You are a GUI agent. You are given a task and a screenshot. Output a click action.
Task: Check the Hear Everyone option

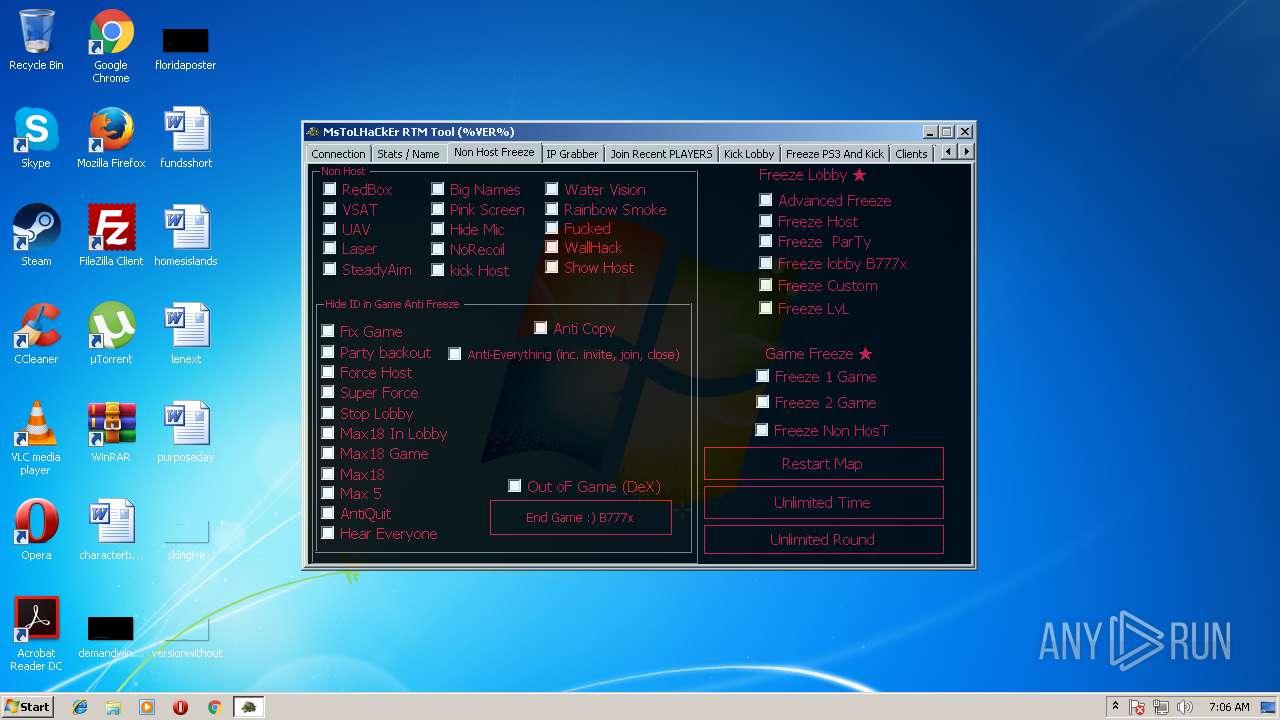[x=328, y=533]
